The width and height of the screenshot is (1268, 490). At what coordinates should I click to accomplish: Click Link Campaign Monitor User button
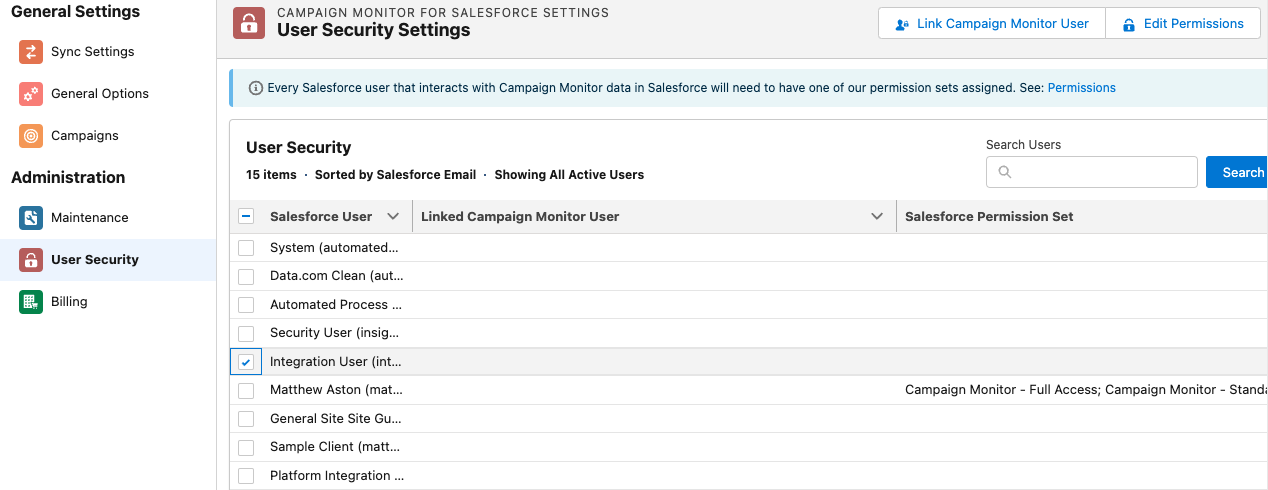click(992, 24)
